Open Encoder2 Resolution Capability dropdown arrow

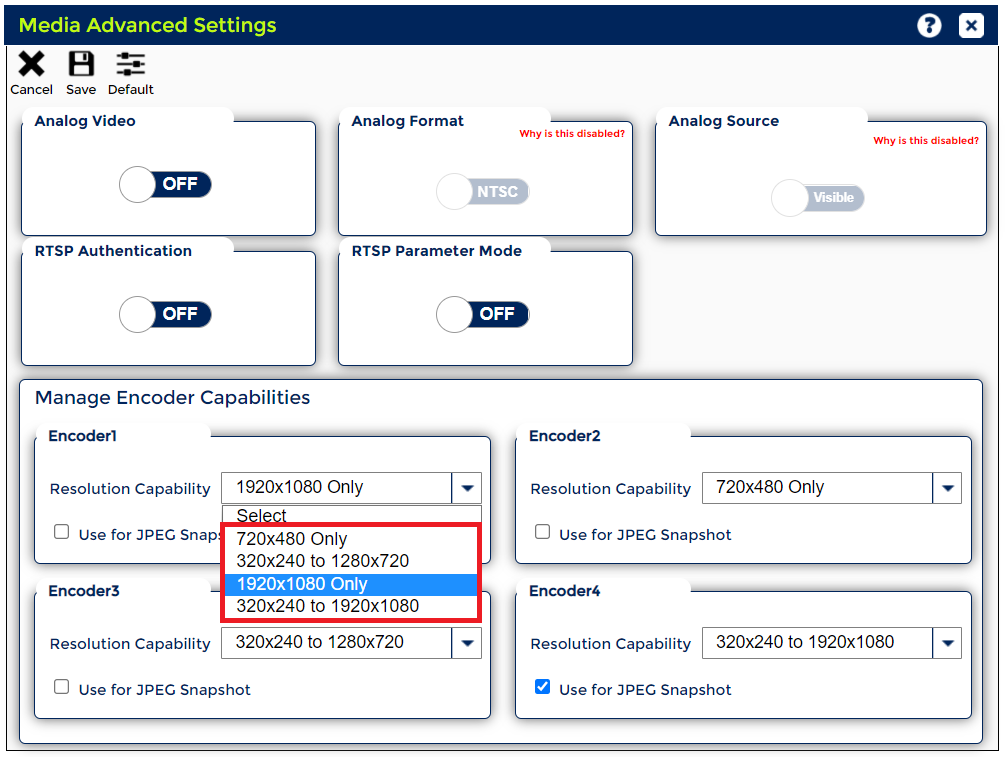click(x=947, y=488)
